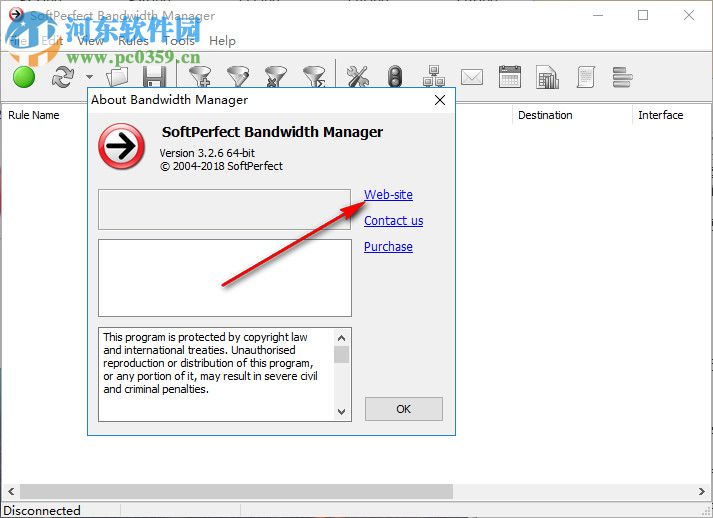713x518 pixels.
Task: Click the report chart toolbar icon
Action: [x=547, y=76]
